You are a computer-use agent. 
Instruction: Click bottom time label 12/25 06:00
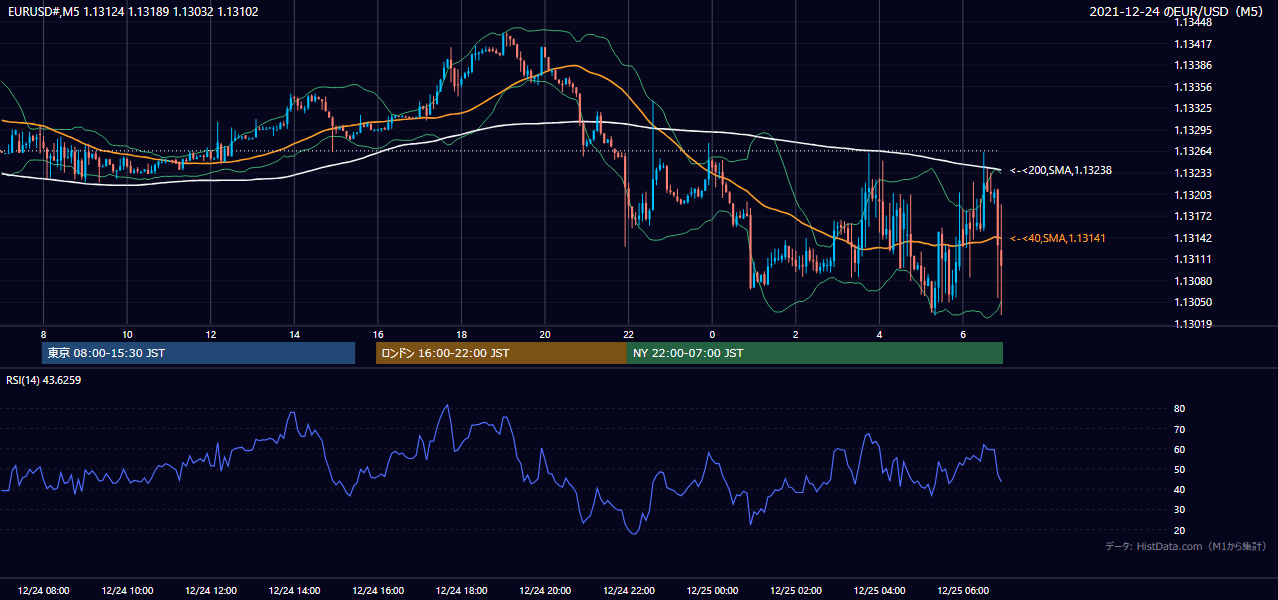tap(963, 590)
